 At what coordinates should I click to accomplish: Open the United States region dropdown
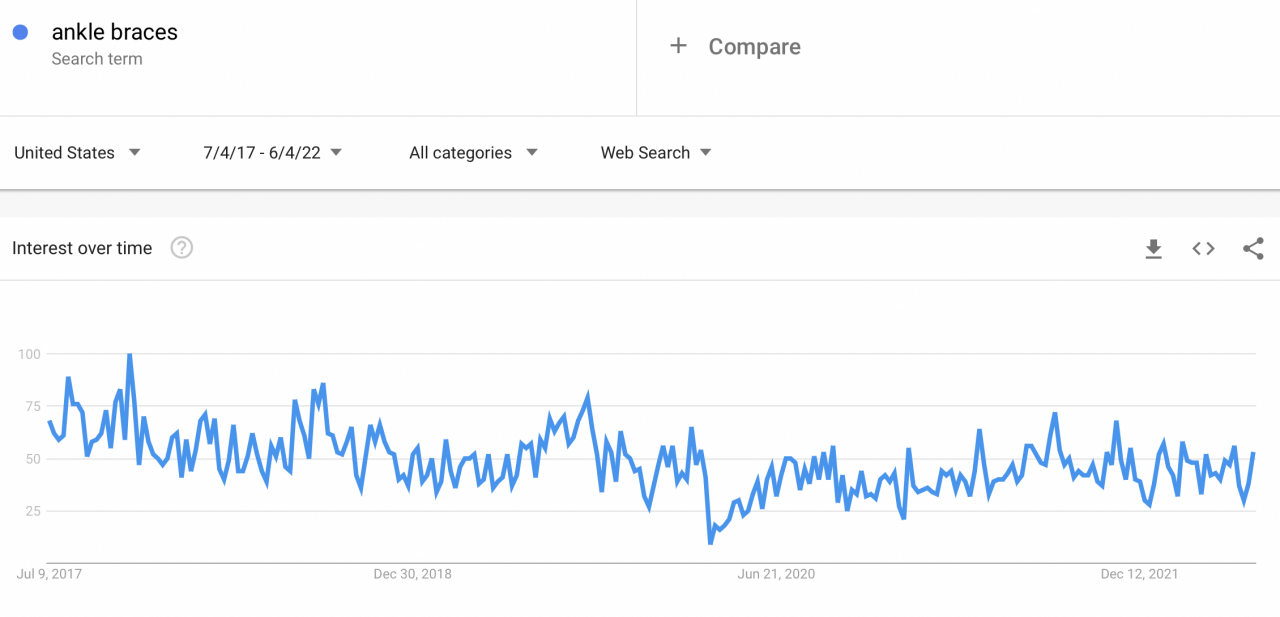[75, 152]
